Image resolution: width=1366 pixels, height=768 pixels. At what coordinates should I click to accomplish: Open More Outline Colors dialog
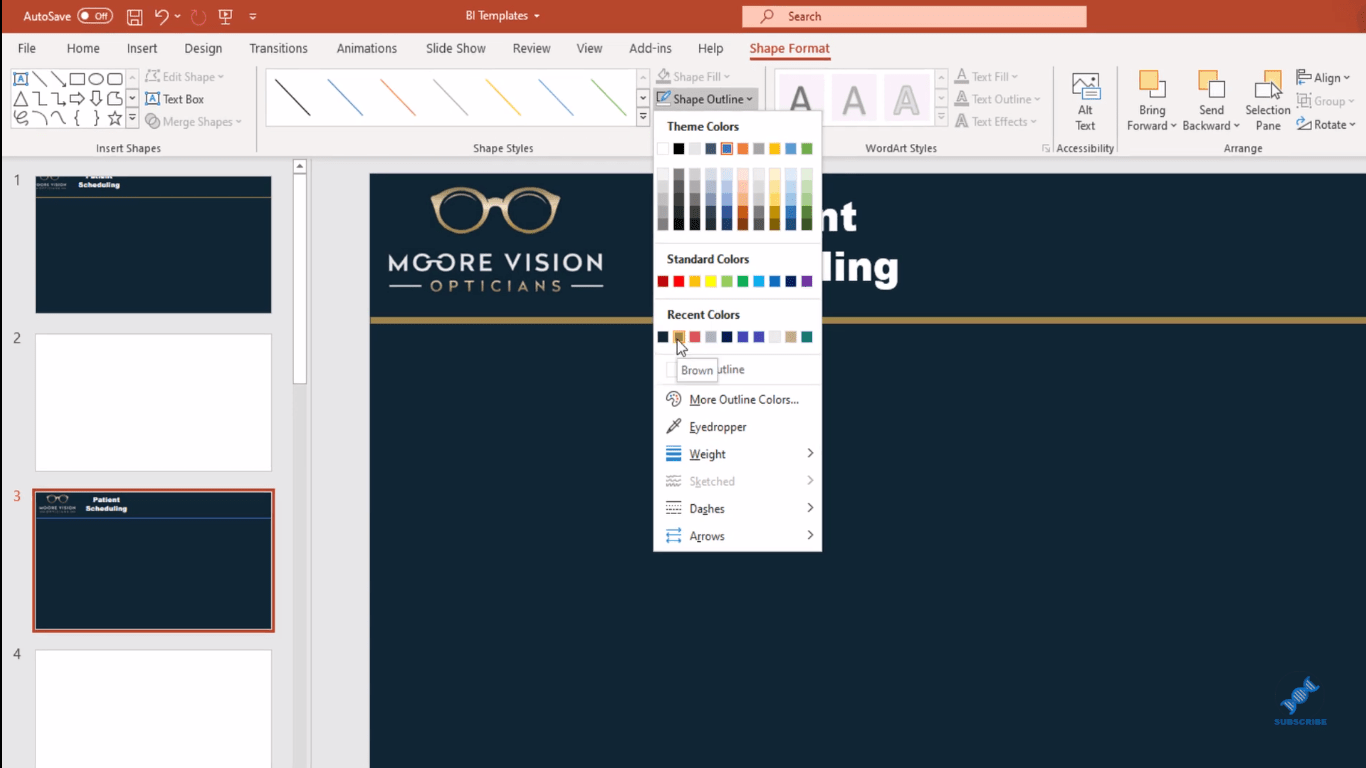[x=738, y=399]
